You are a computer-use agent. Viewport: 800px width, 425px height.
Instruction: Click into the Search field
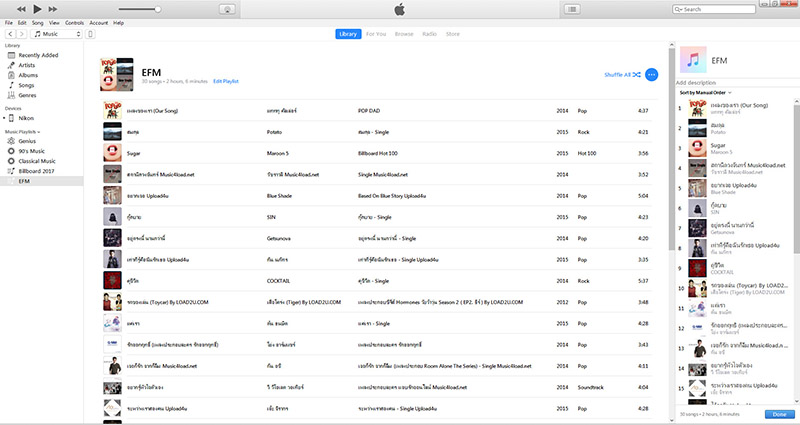coord(713,9)
